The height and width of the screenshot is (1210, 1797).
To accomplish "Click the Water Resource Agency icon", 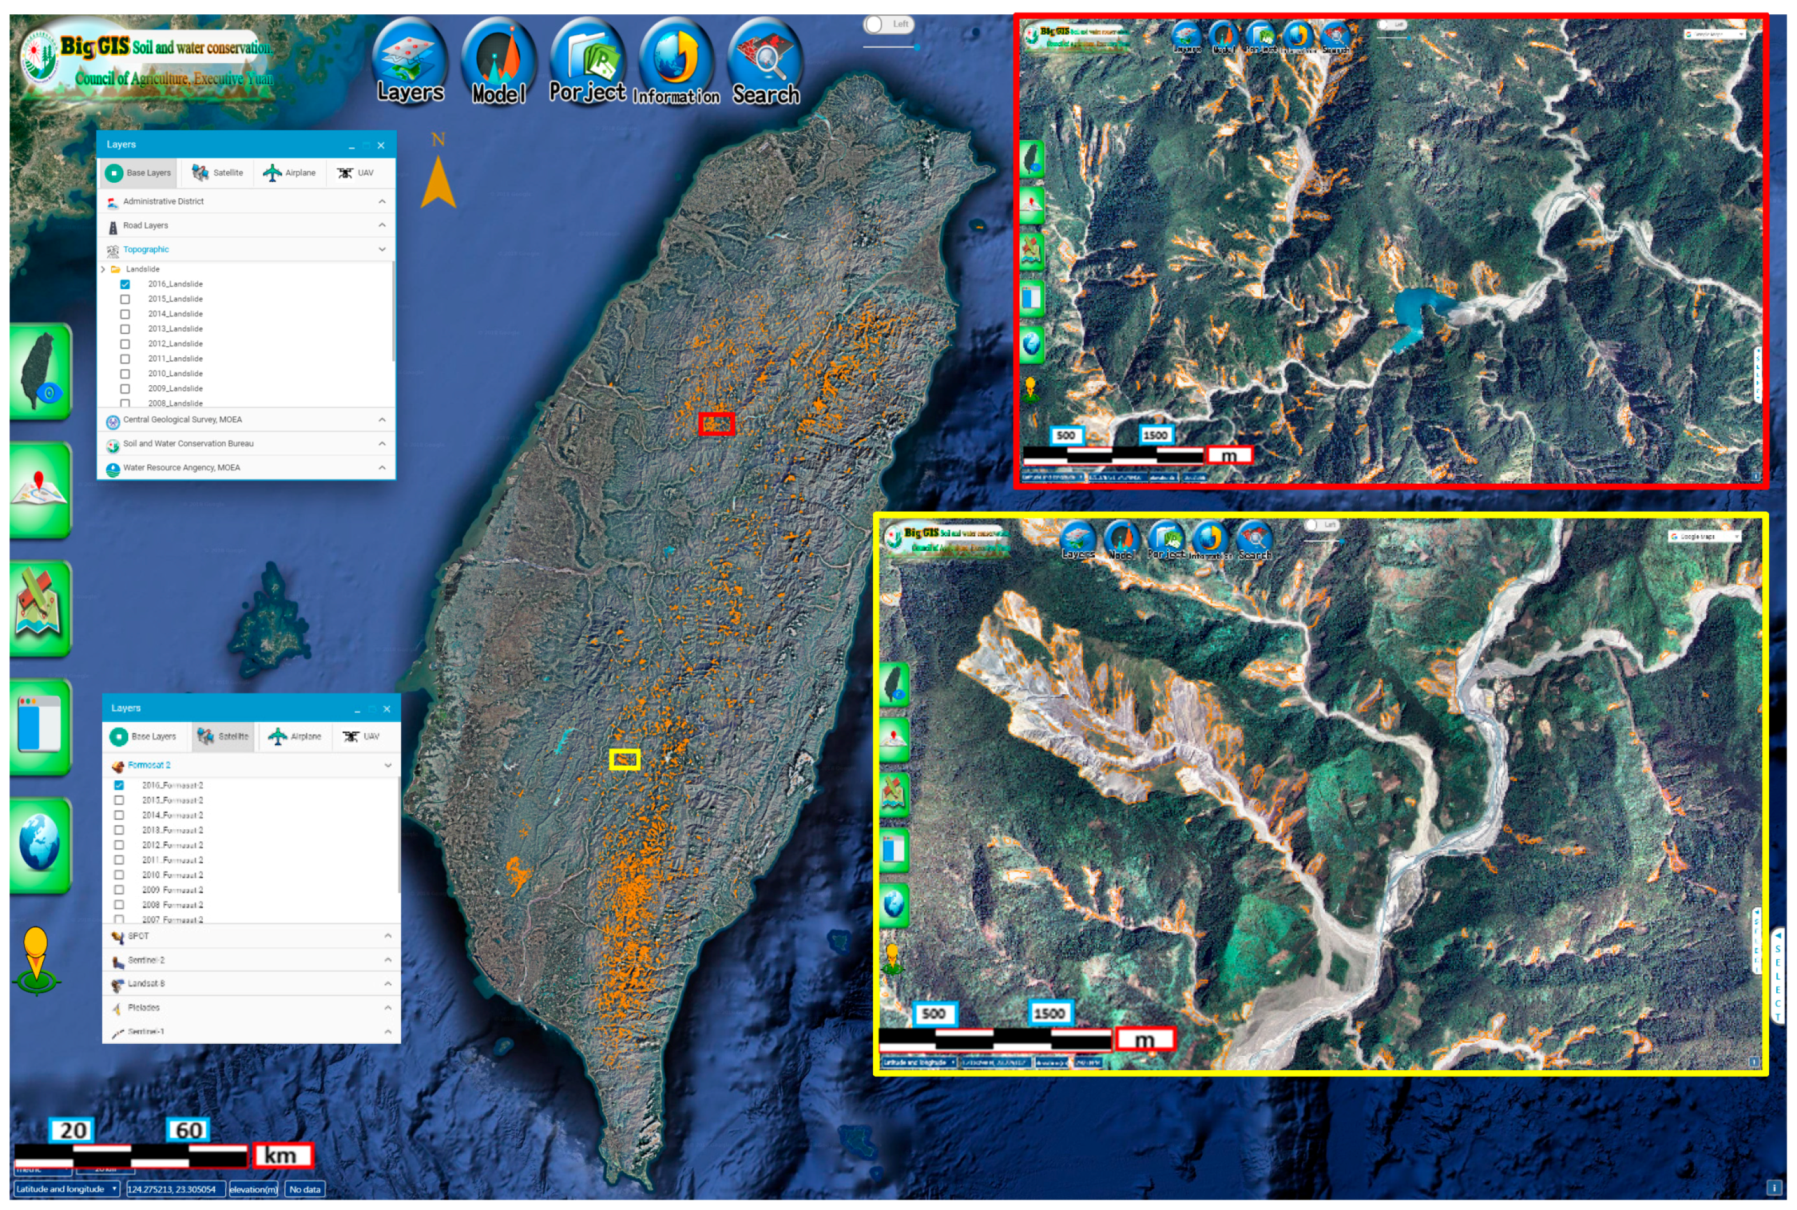I will coord(113,469).
